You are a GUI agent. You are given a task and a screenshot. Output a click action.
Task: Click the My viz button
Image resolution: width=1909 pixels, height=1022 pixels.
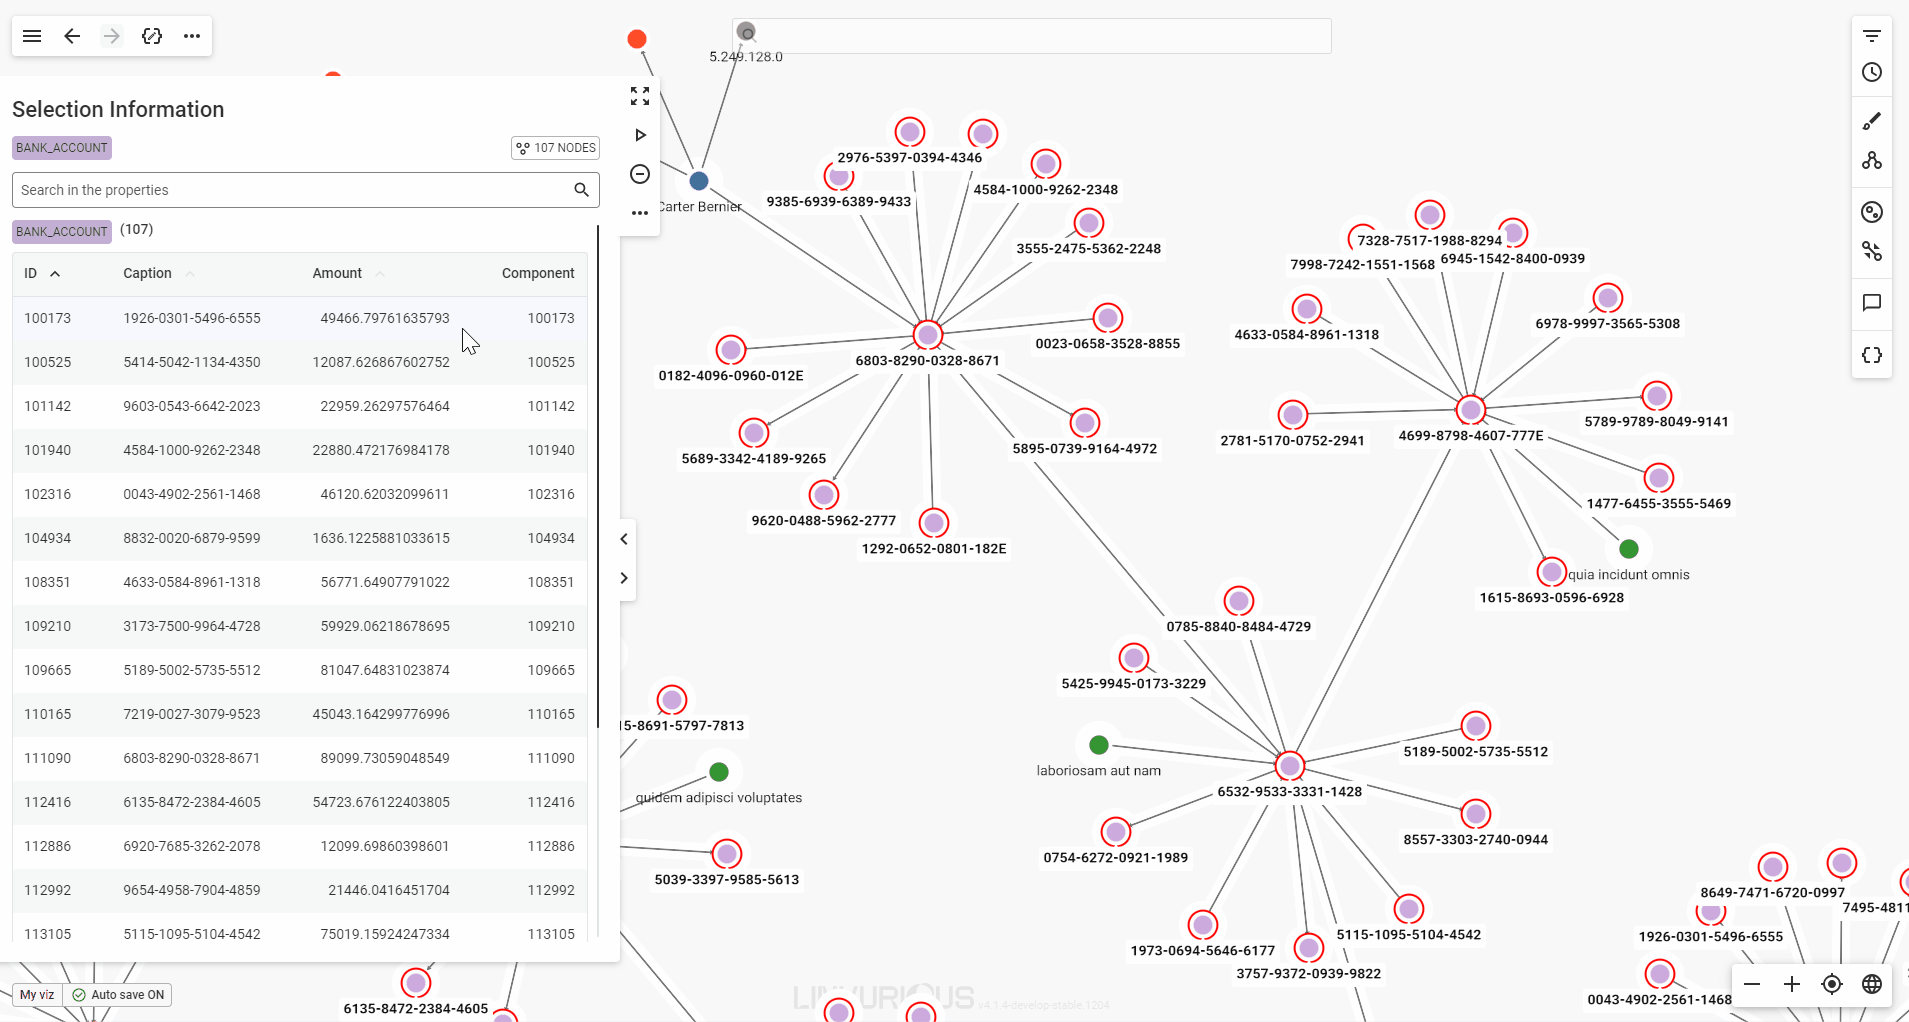tap(37, 995)
